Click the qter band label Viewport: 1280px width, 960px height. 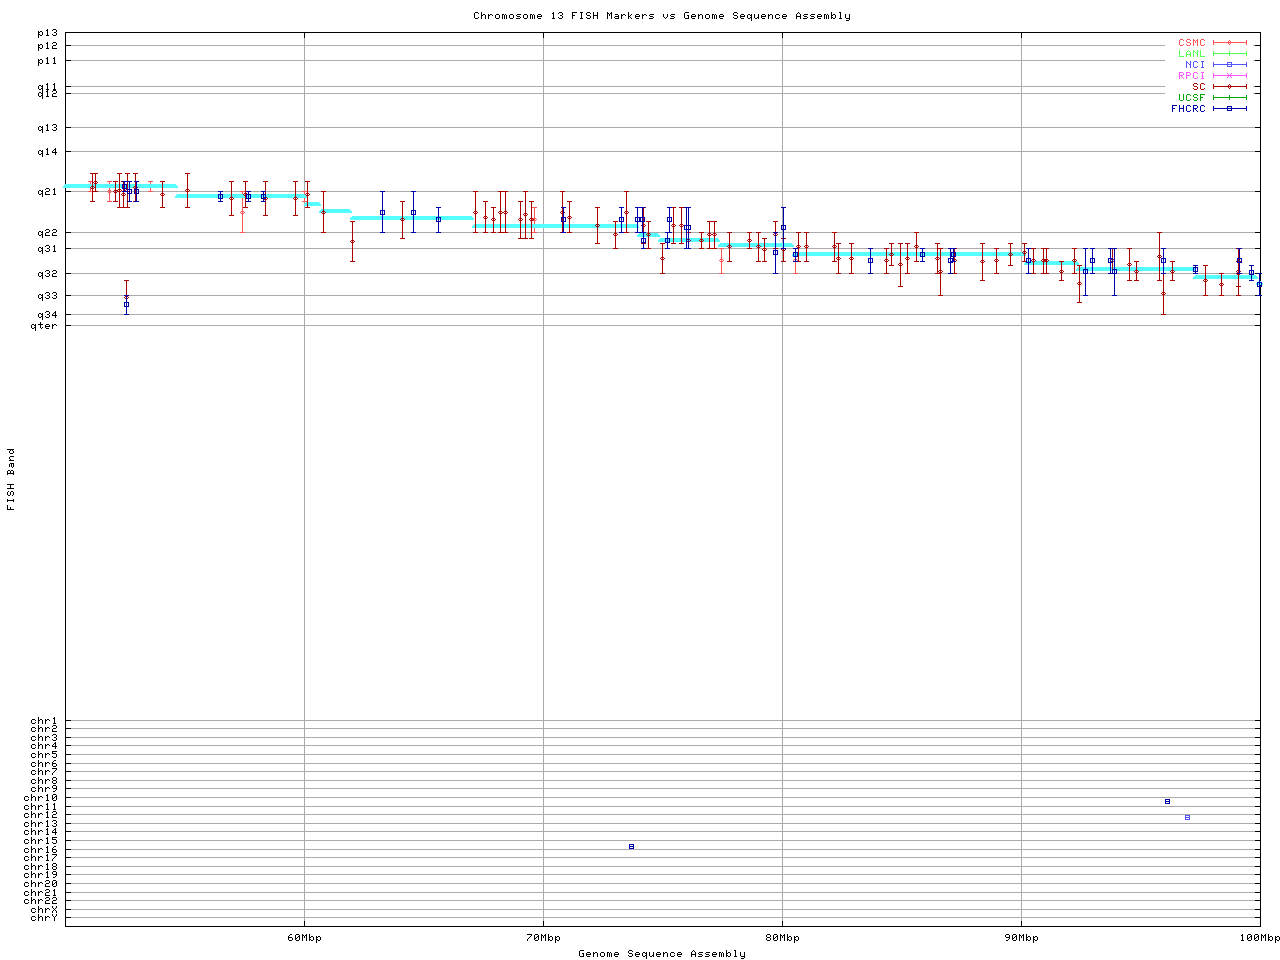tap(44, 325)
